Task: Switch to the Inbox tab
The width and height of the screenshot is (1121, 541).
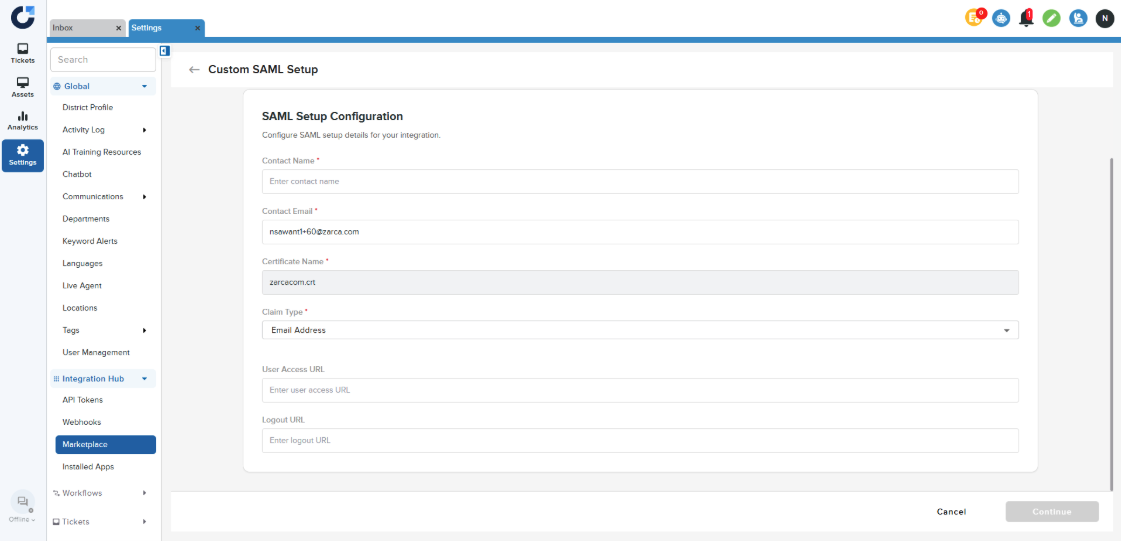Action: 90,28
